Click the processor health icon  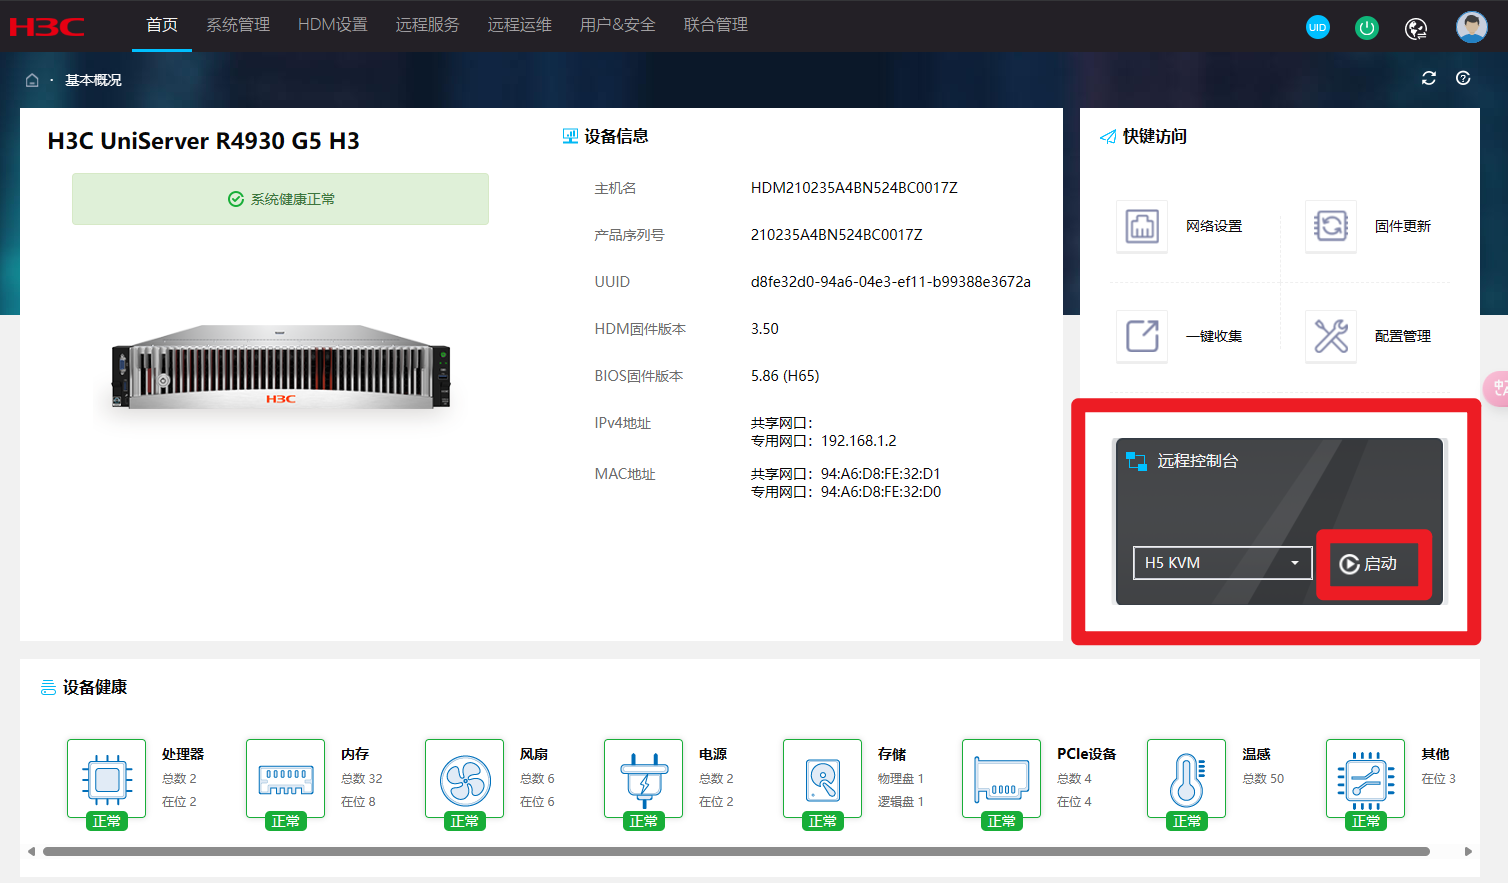pyautogui.click(x=107, y=779)
